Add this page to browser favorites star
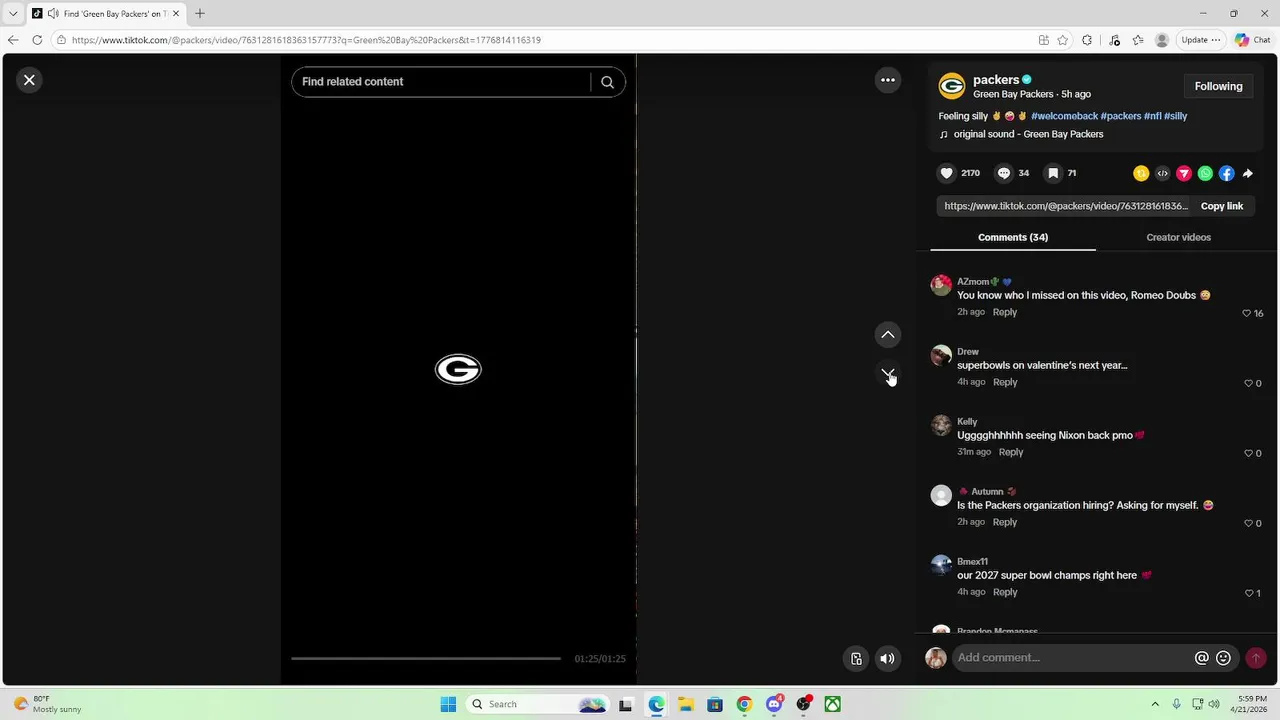Screen dimensions: 1280x720 pos(1063,40)
